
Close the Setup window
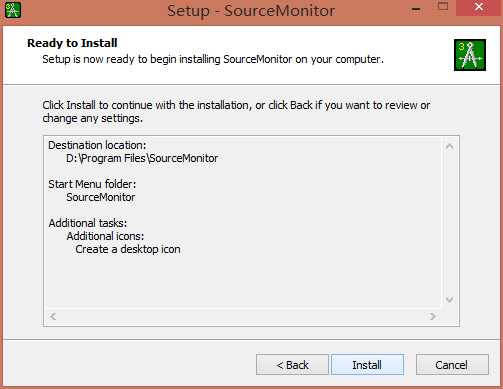pos(479,7)
